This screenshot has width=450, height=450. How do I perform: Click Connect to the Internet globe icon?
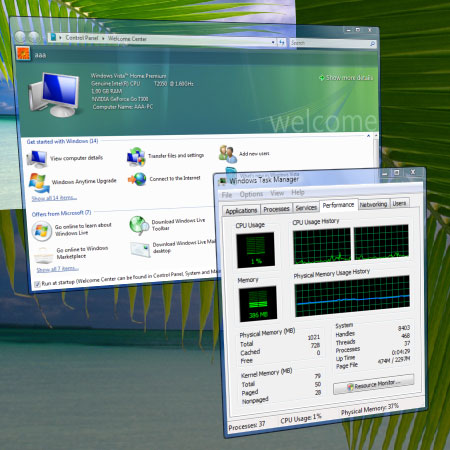137,179
